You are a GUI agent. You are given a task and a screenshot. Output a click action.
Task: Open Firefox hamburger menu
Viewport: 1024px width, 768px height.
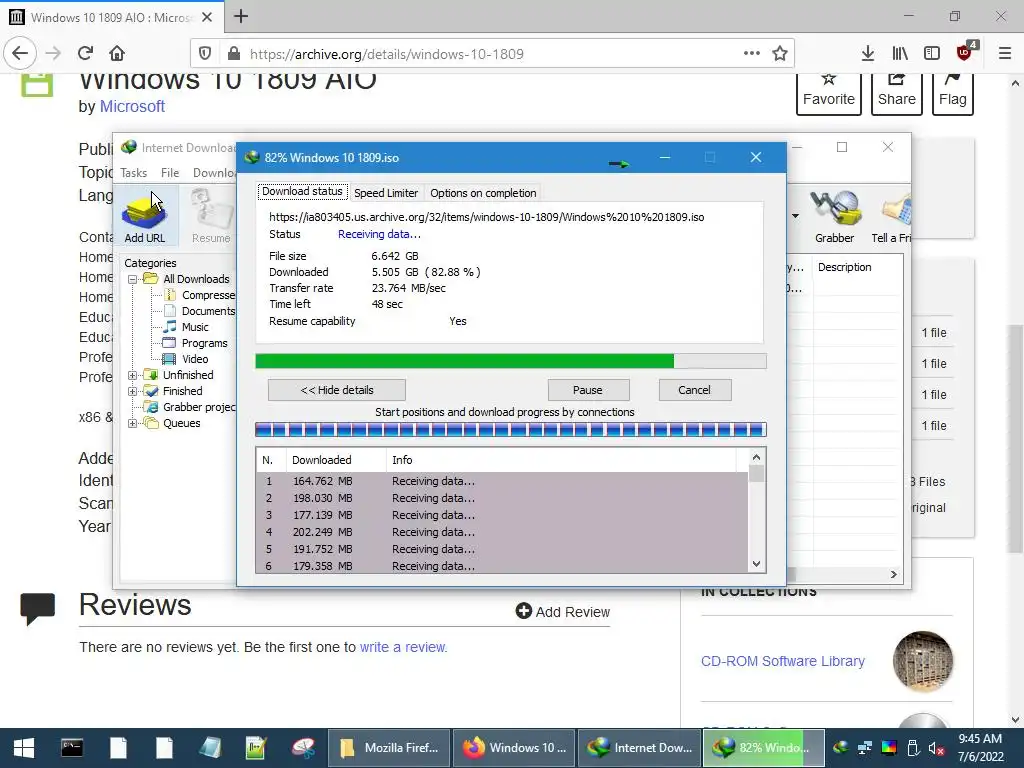click(x=1005, y=54)
